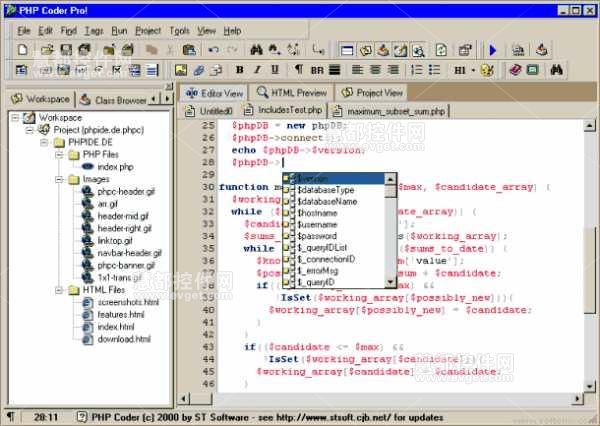Click the right arrow beside the Class Browser tab
Image resolution: width=600 pixels, height=426 pixels.
click(x=167, y=99)
